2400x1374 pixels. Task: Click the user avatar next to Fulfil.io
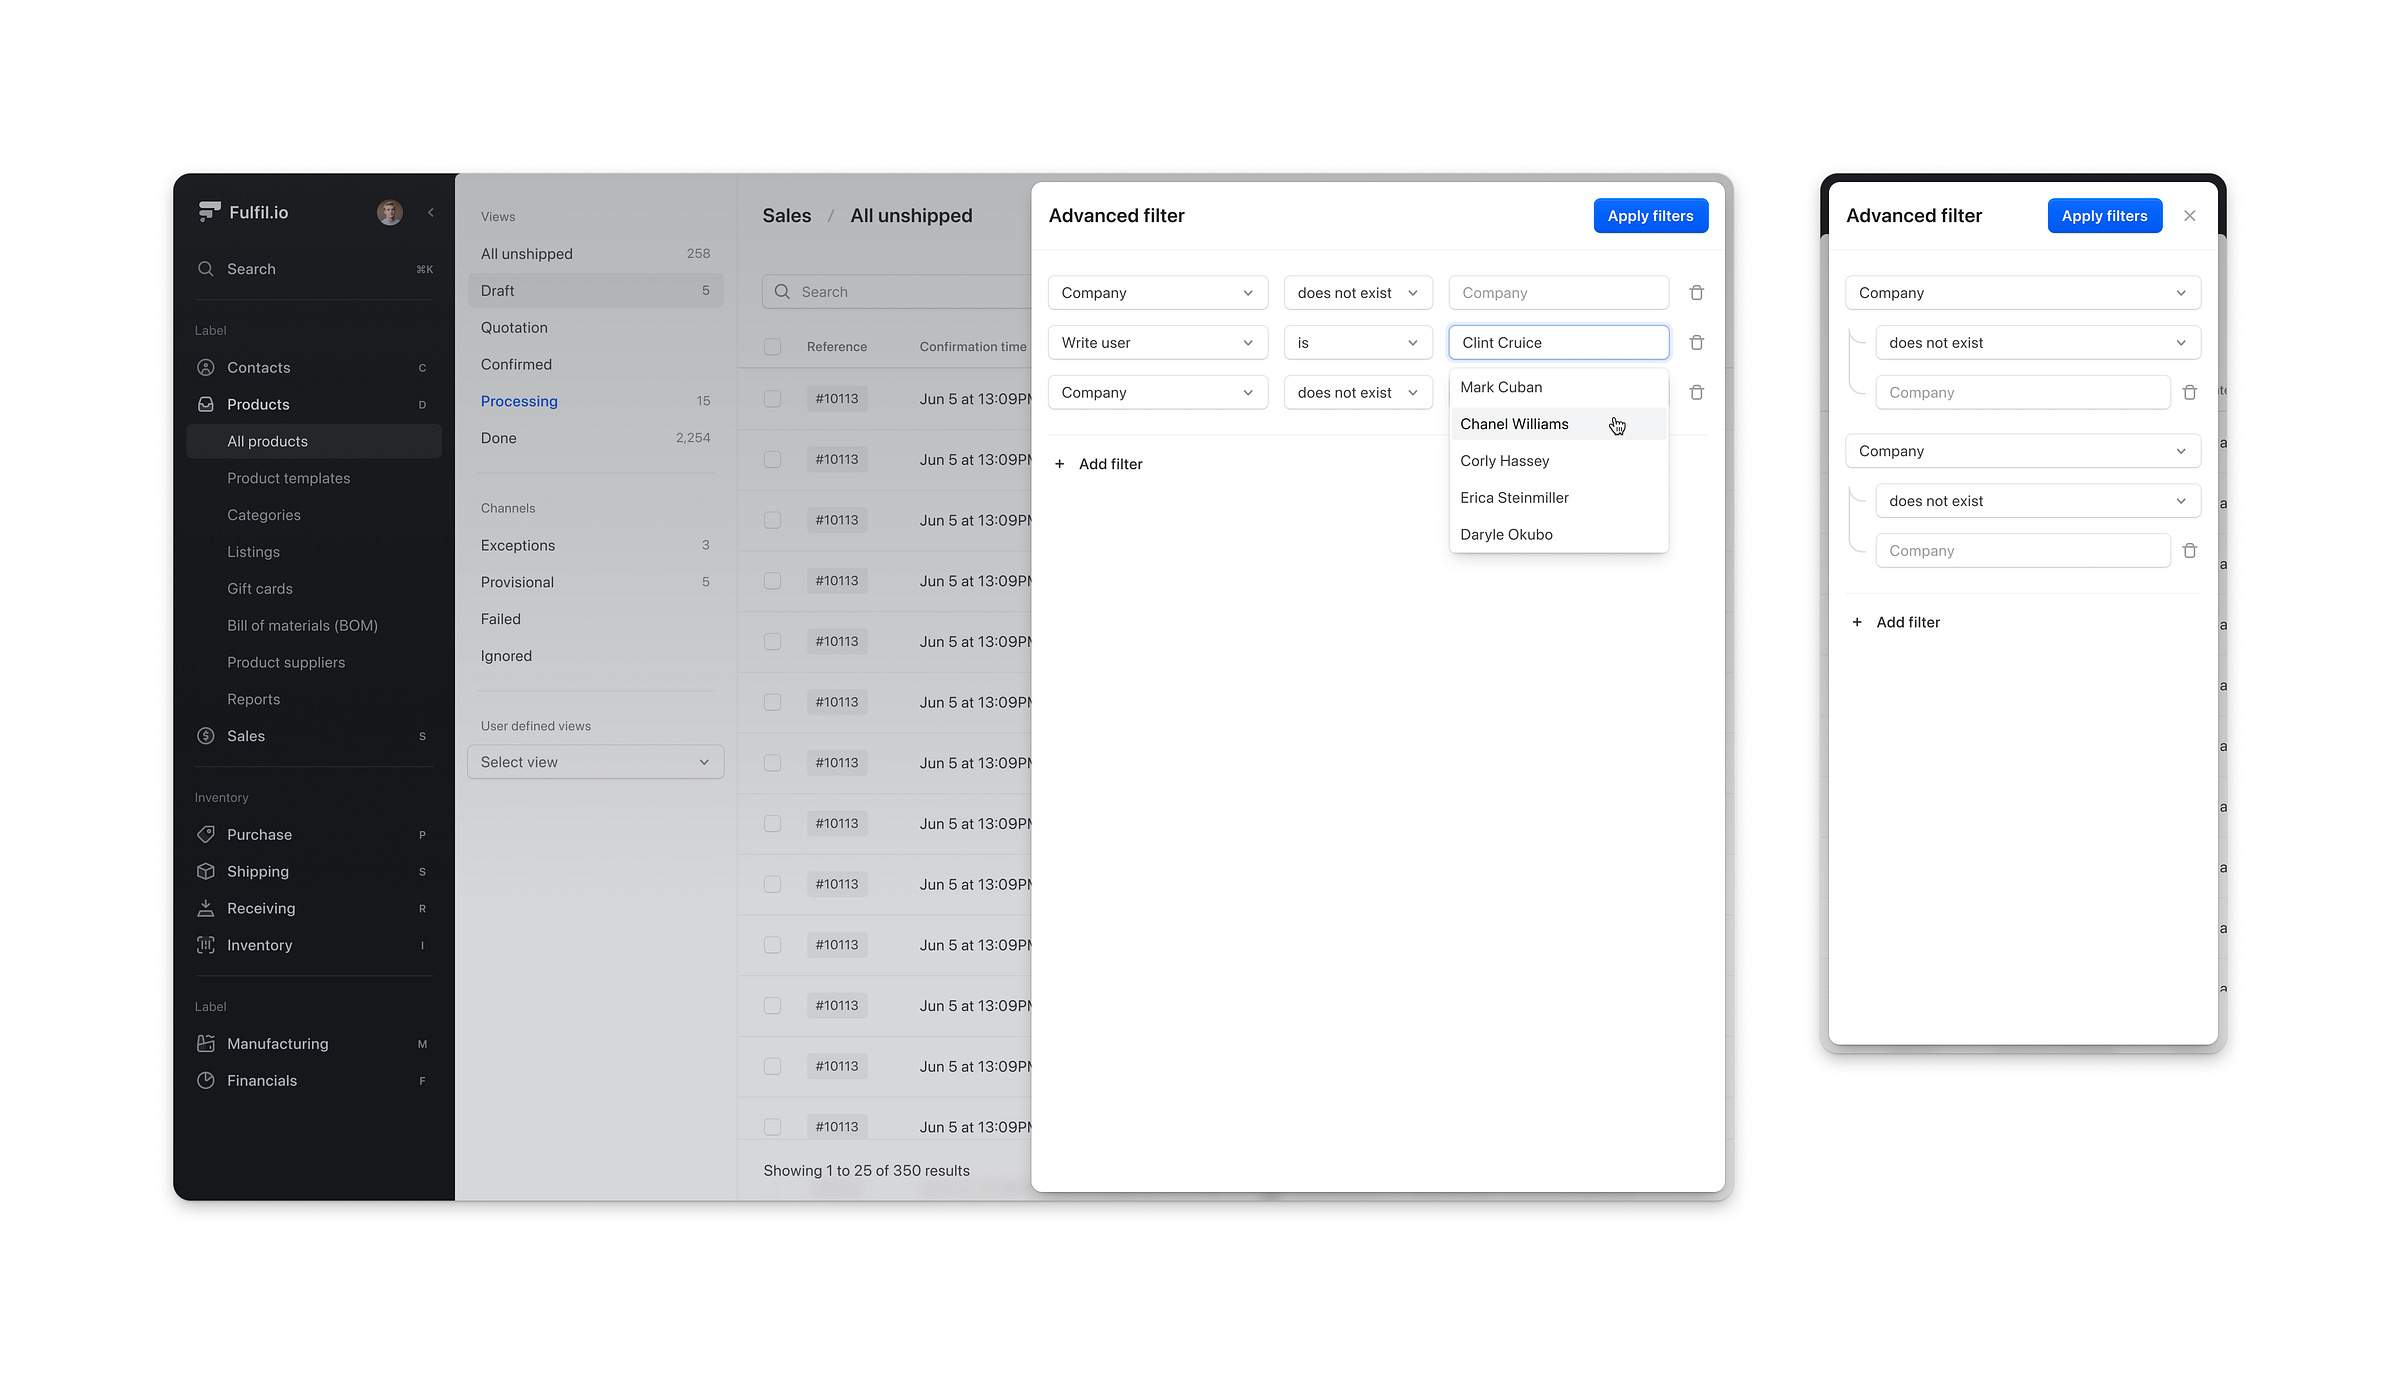(389, 211)
